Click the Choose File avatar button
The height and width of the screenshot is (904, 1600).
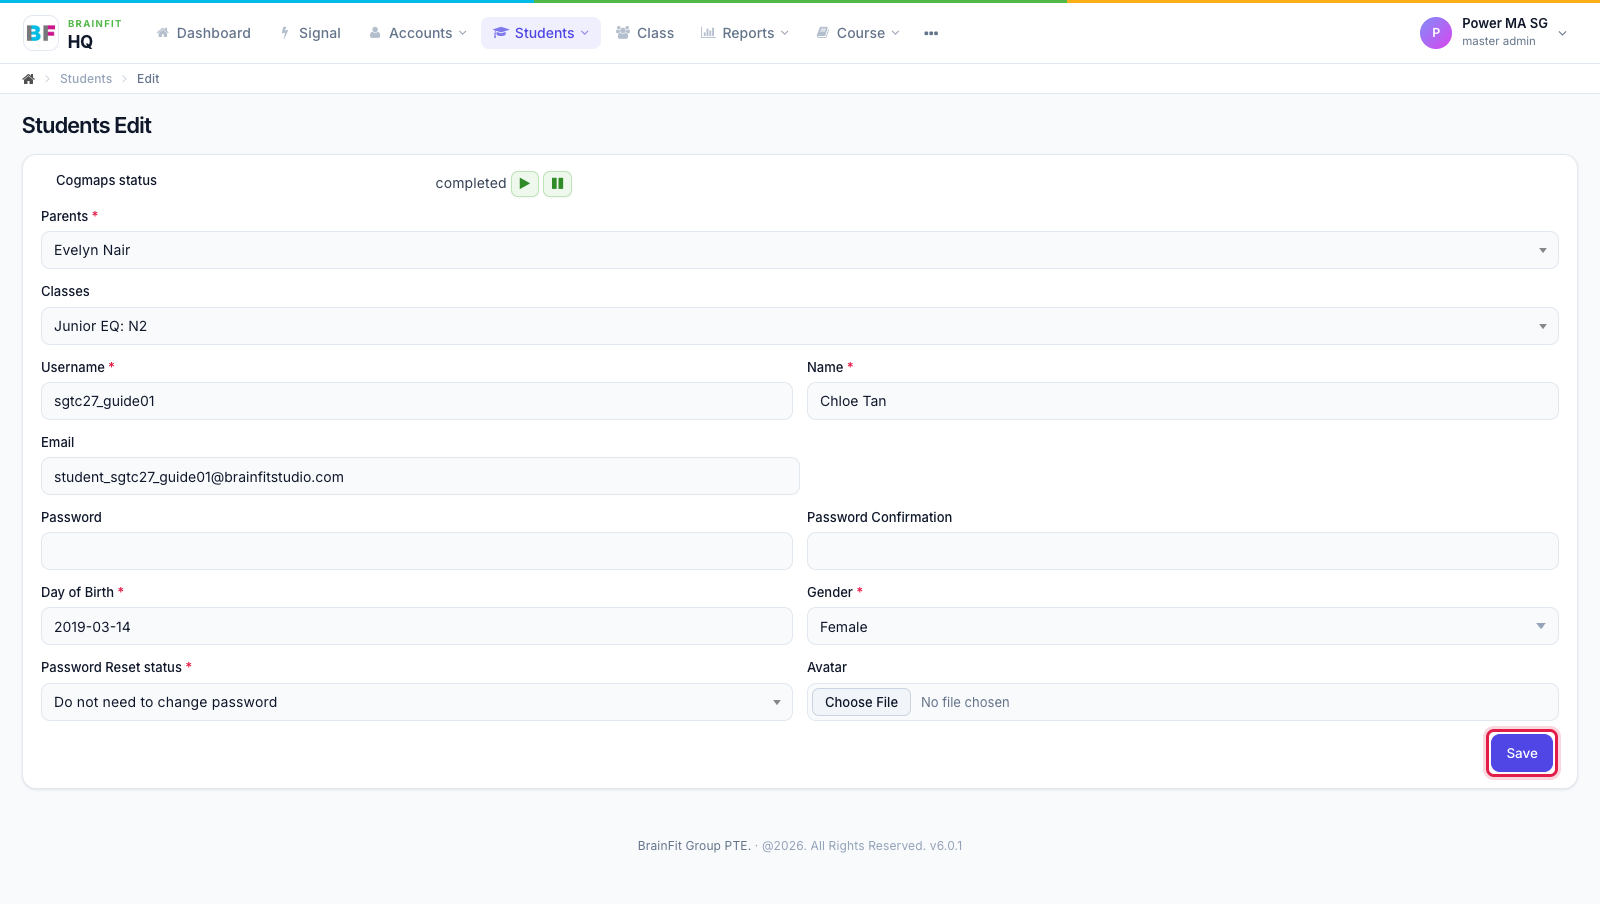click(861, 702)
